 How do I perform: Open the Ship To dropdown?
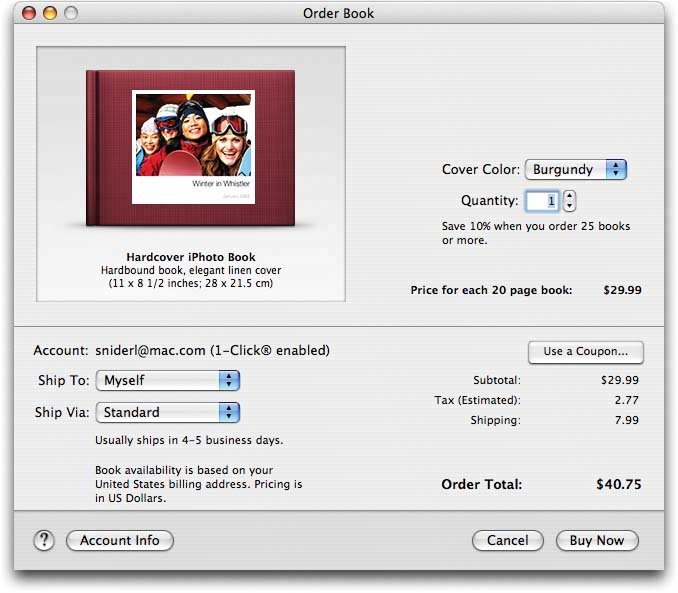coord(168,380)
